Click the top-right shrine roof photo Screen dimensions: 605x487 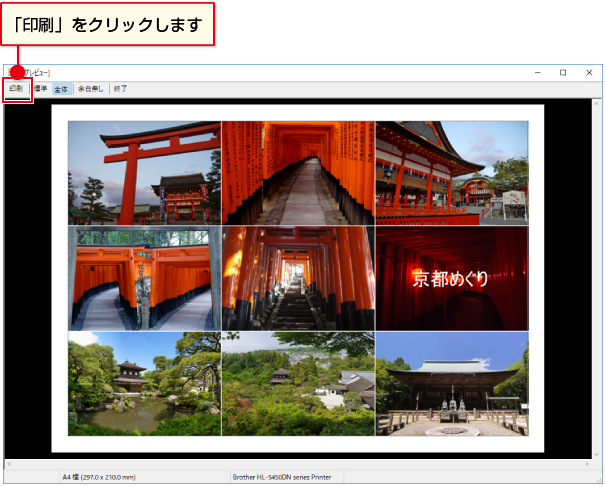[x=452, y=172]
